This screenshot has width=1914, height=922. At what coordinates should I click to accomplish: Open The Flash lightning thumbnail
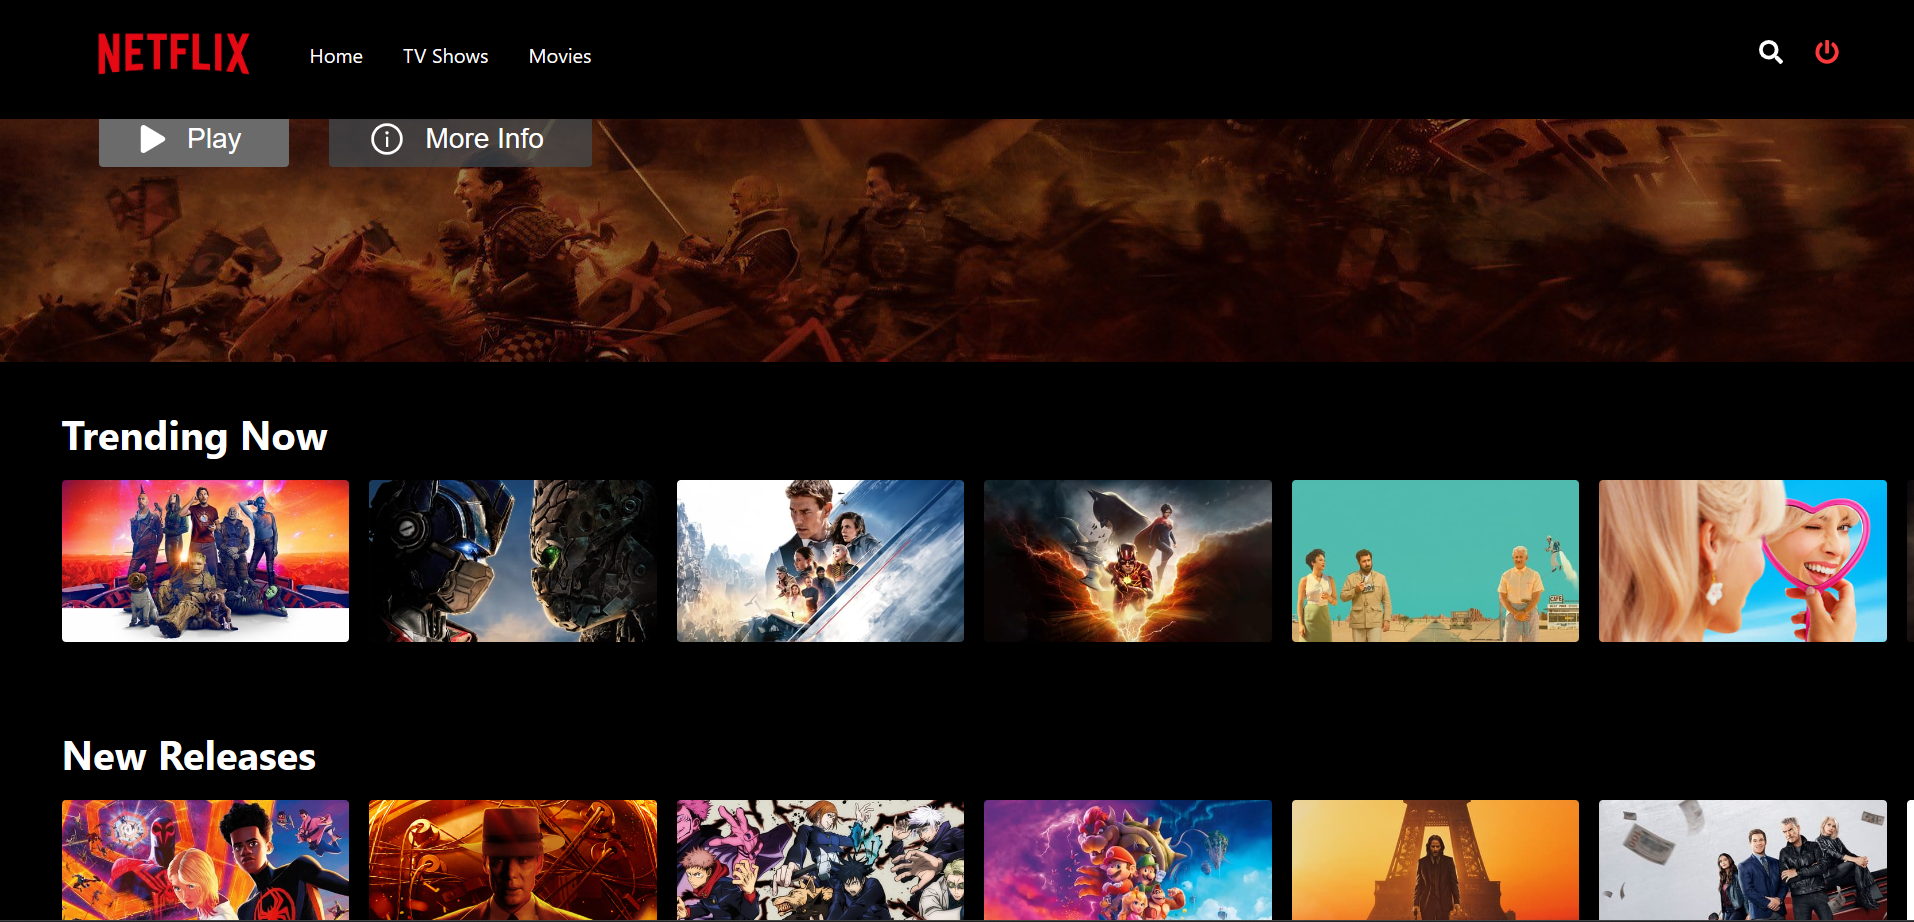click(x=1128, y=561)
